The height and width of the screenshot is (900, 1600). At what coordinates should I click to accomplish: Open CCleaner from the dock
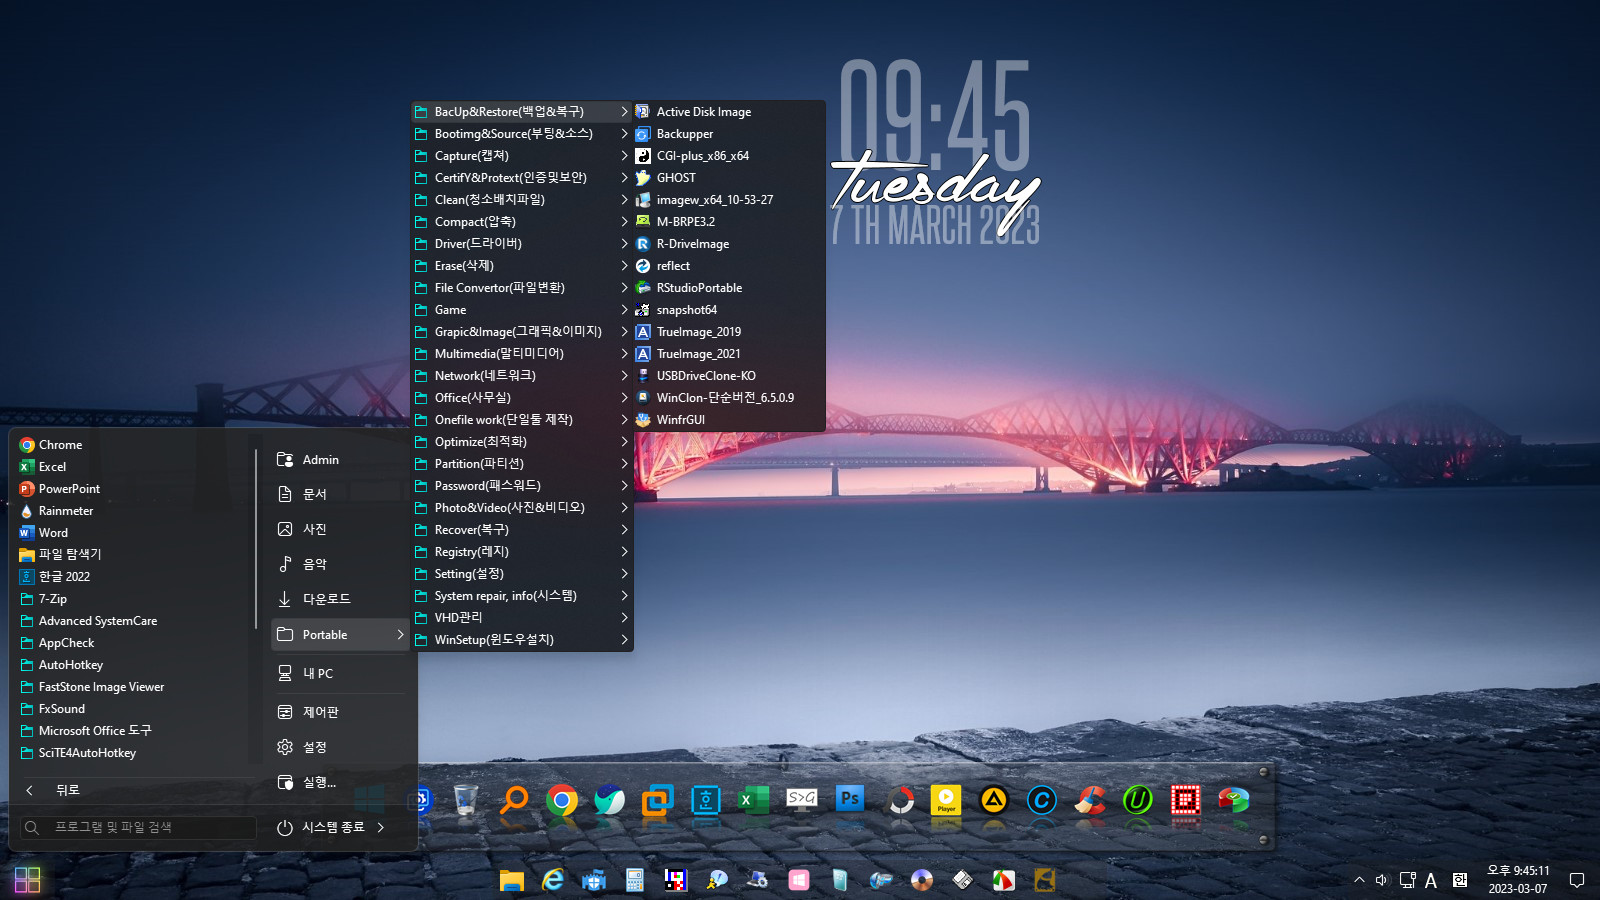click(x=1090, y=800)
